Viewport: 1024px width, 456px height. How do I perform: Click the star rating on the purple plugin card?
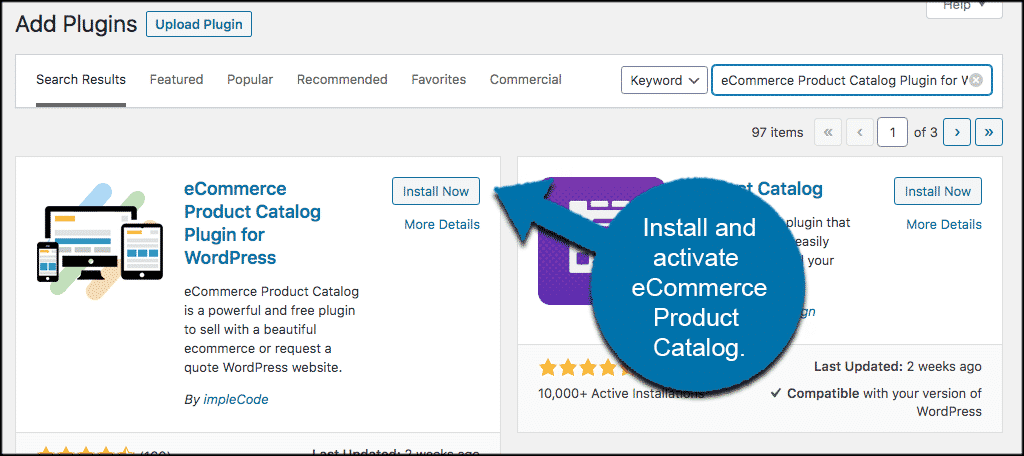(584, 368)
